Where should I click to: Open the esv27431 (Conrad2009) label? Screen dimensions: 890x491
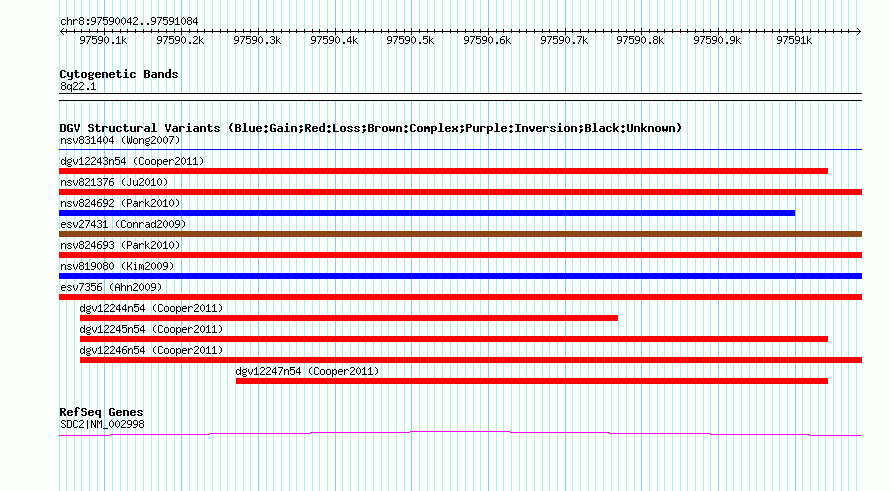123,224
